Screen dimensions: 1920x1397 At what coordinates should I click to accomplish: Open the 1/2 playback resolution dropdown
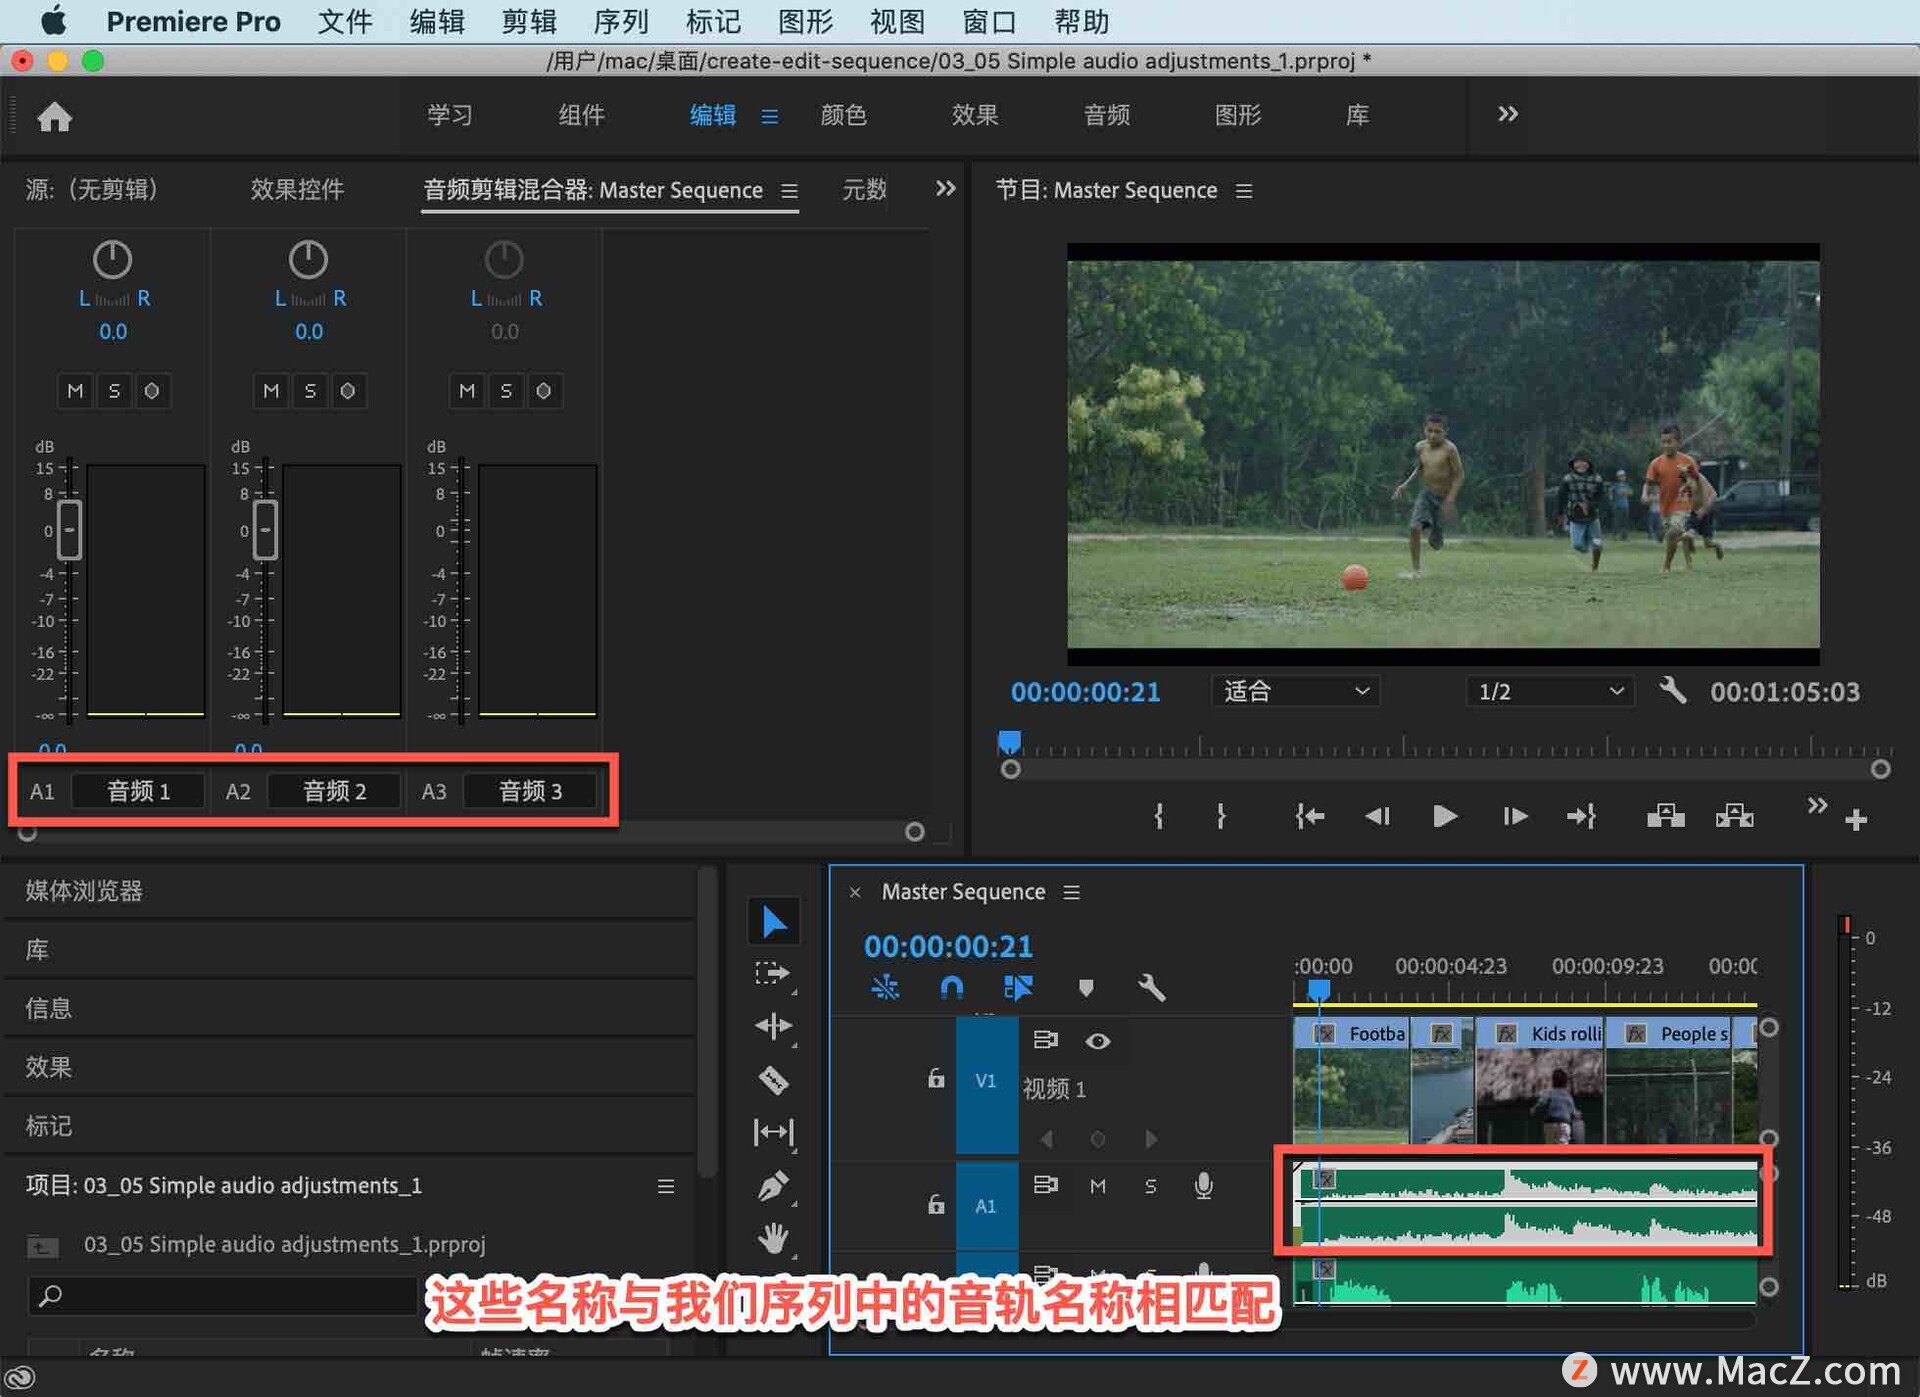click(1549, 691)
